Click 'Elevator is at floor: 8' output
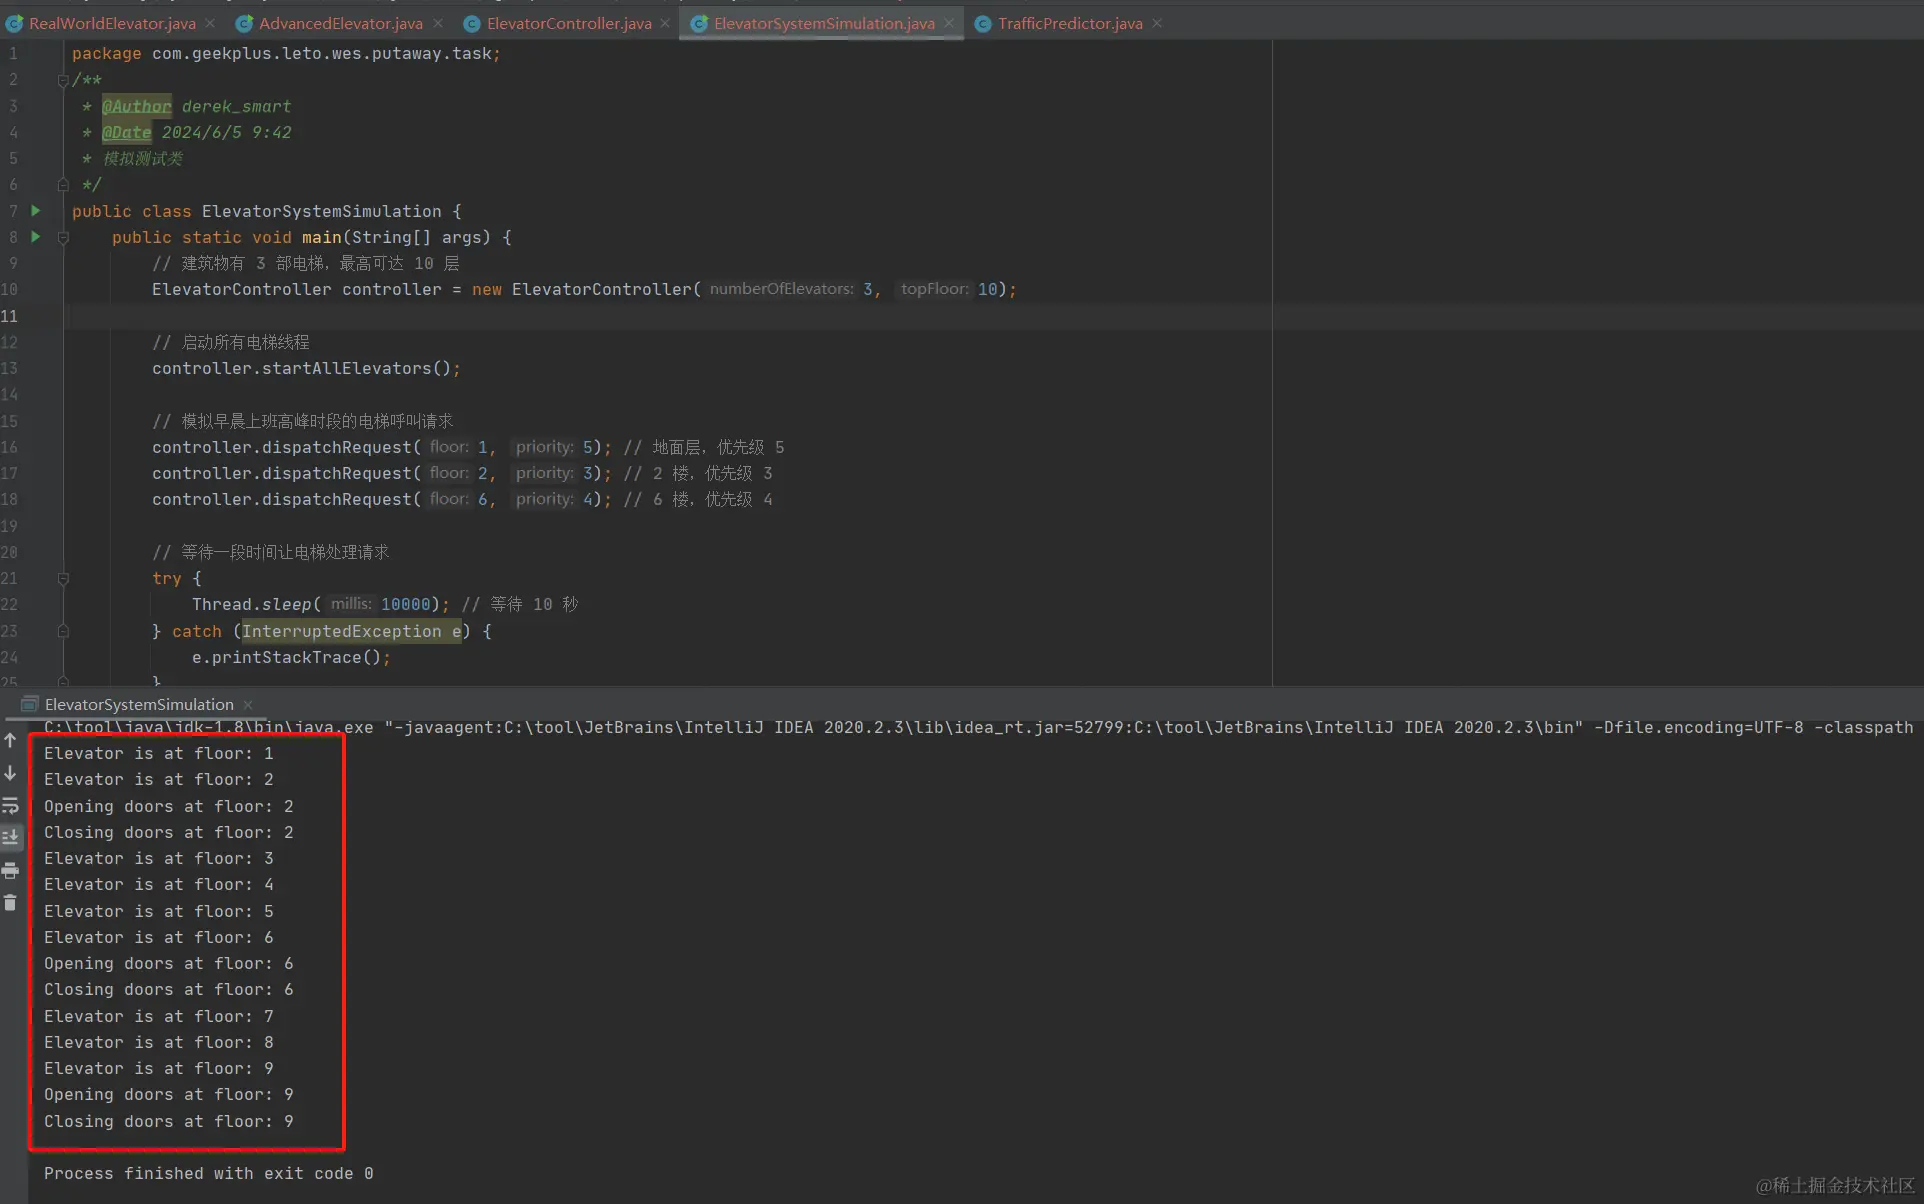This screenshot has height=1204, width=1924. click(x=158, y=1042)
